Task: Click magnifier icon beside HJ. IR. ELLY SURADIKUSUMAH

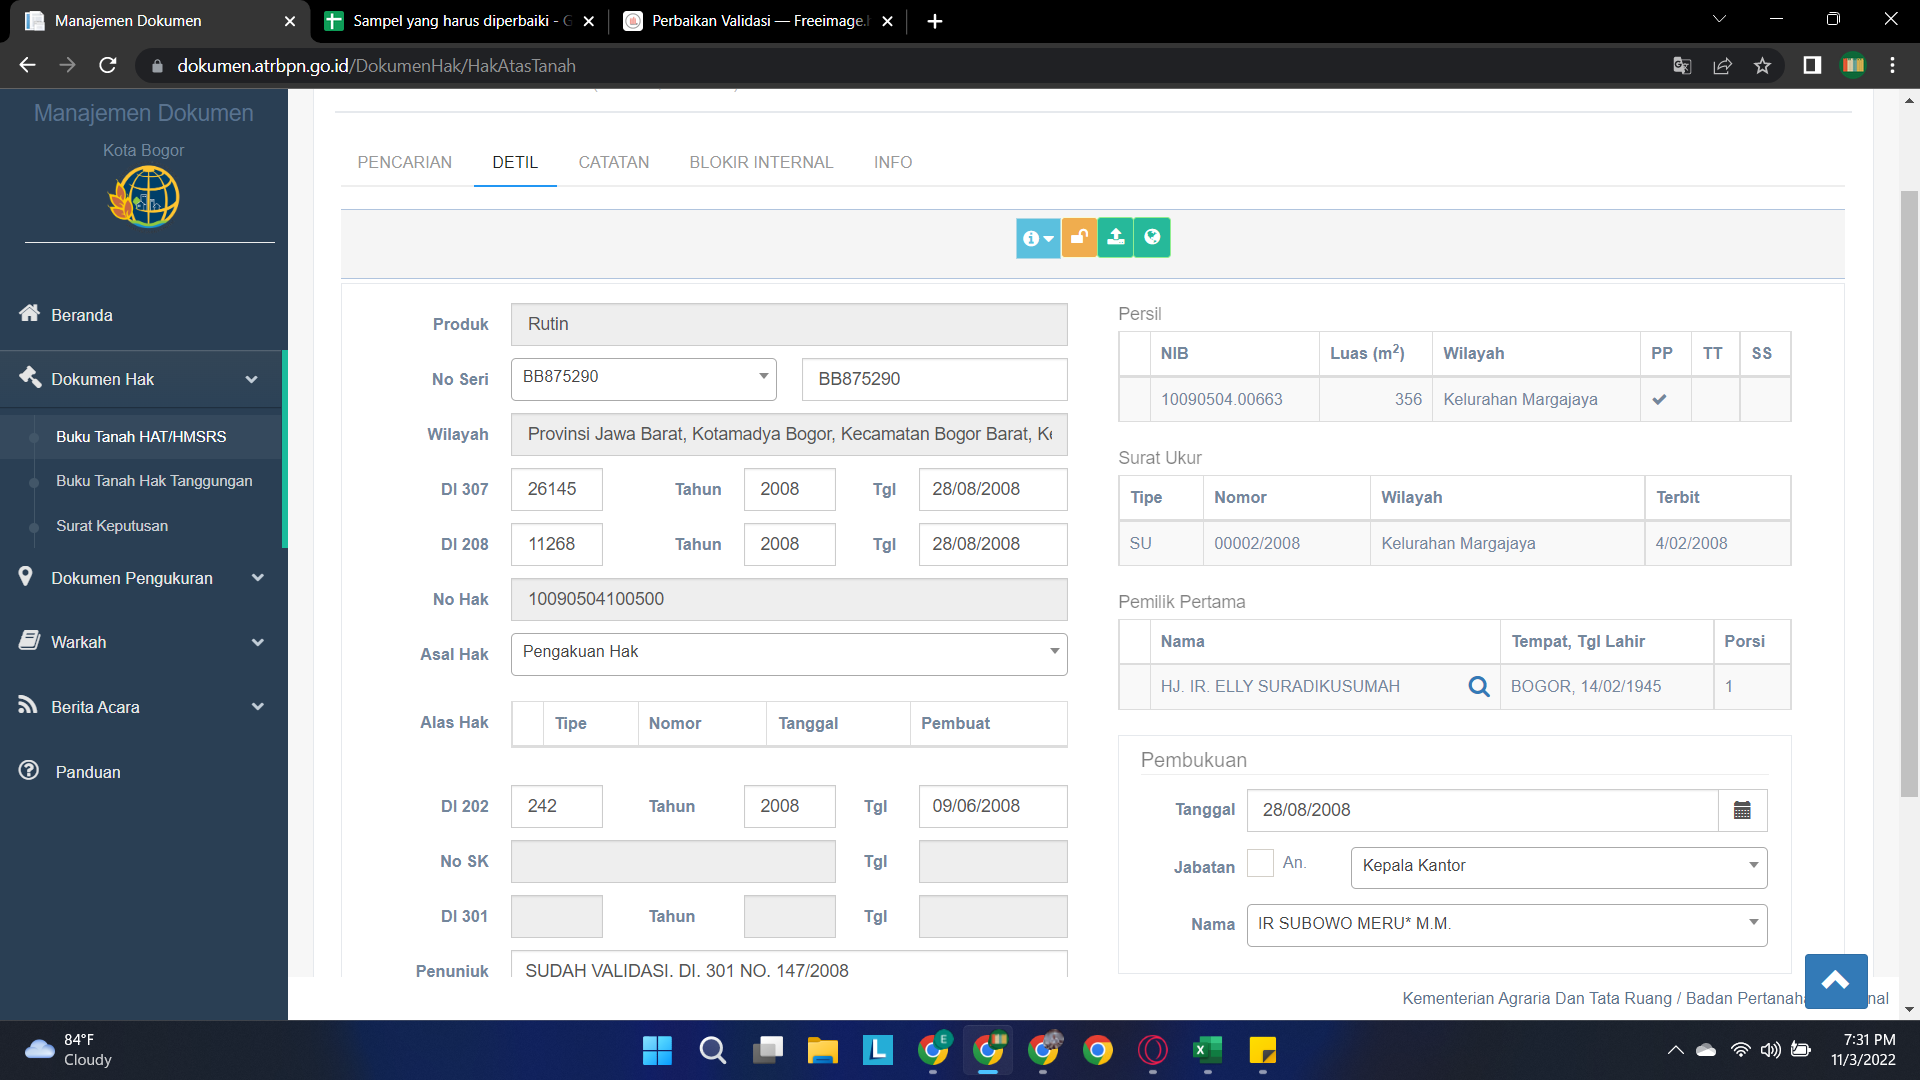Action: tap(1478, 687)
